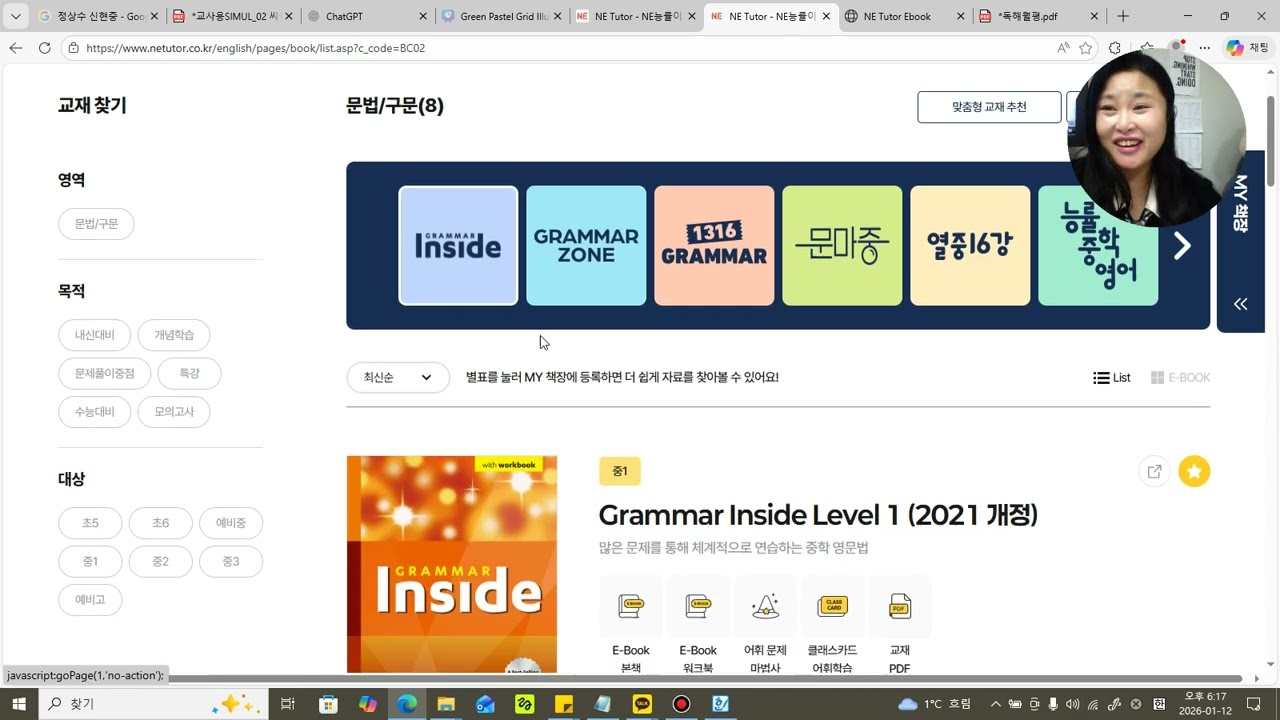Click the external link icon beside the star
The width and height of the screenshot is (1280, 720).
click(1154, 472)
